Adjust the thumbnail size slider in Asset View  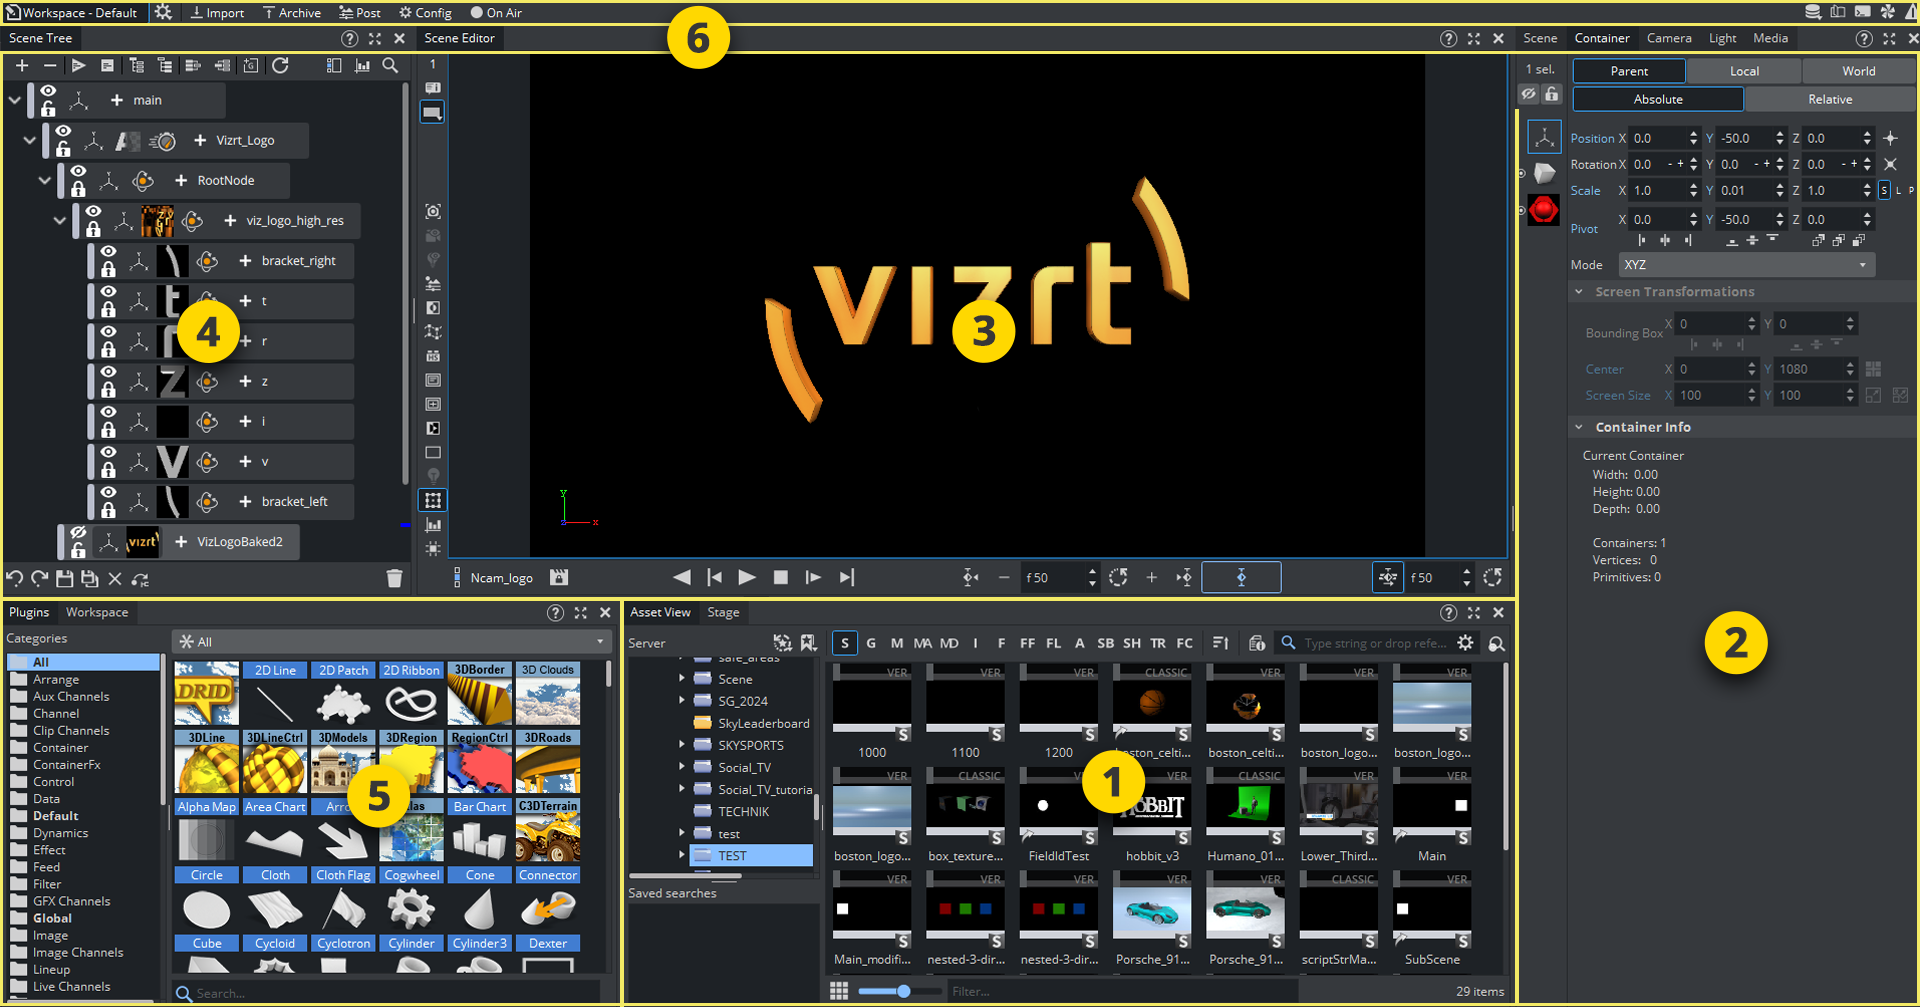click(x=903, y=991)
